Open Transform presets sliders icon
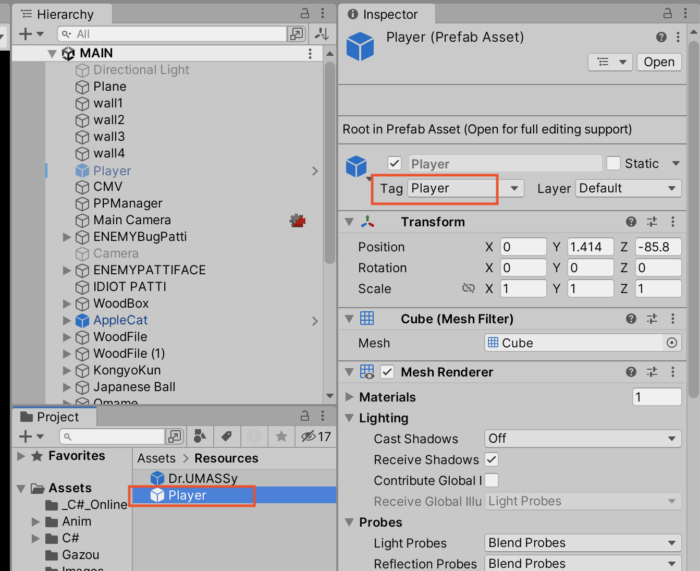 (652, 221)
